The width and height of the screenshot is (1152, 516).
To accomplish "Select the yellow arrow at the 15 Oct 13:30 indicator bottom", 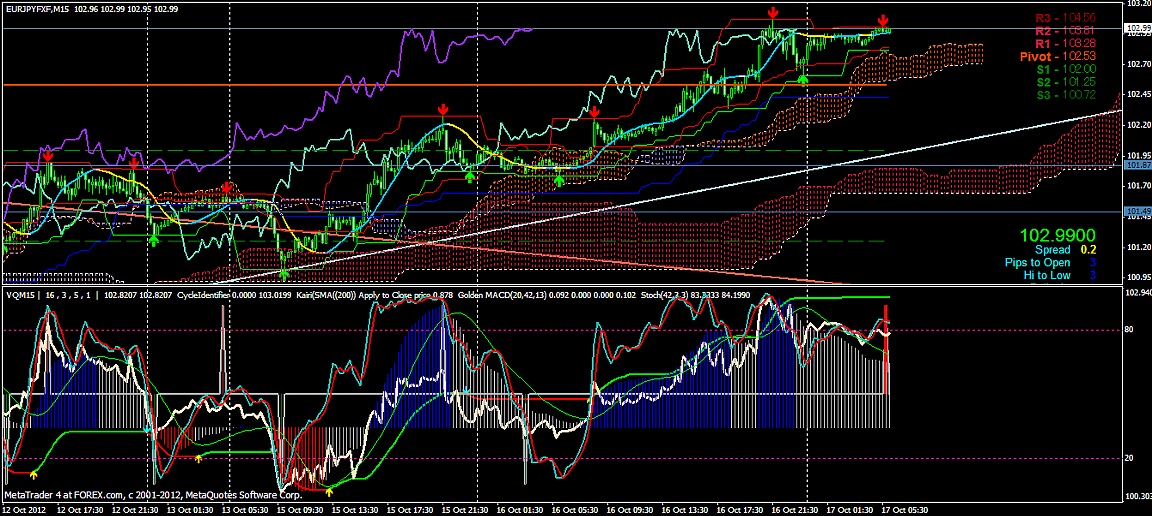I will point(328,490).
